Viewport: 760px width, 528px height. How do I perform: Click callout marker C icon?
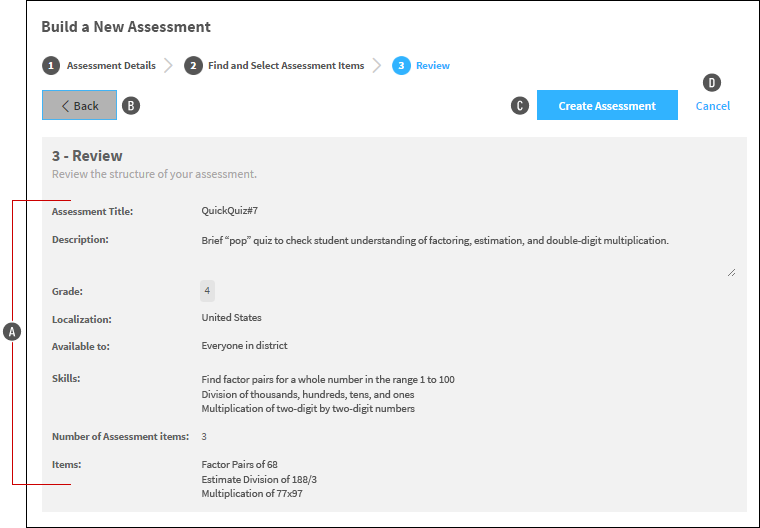tap(520, 106)
